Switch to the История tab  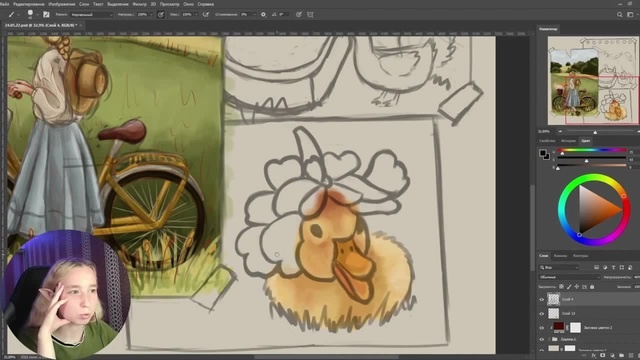(568, 141)
